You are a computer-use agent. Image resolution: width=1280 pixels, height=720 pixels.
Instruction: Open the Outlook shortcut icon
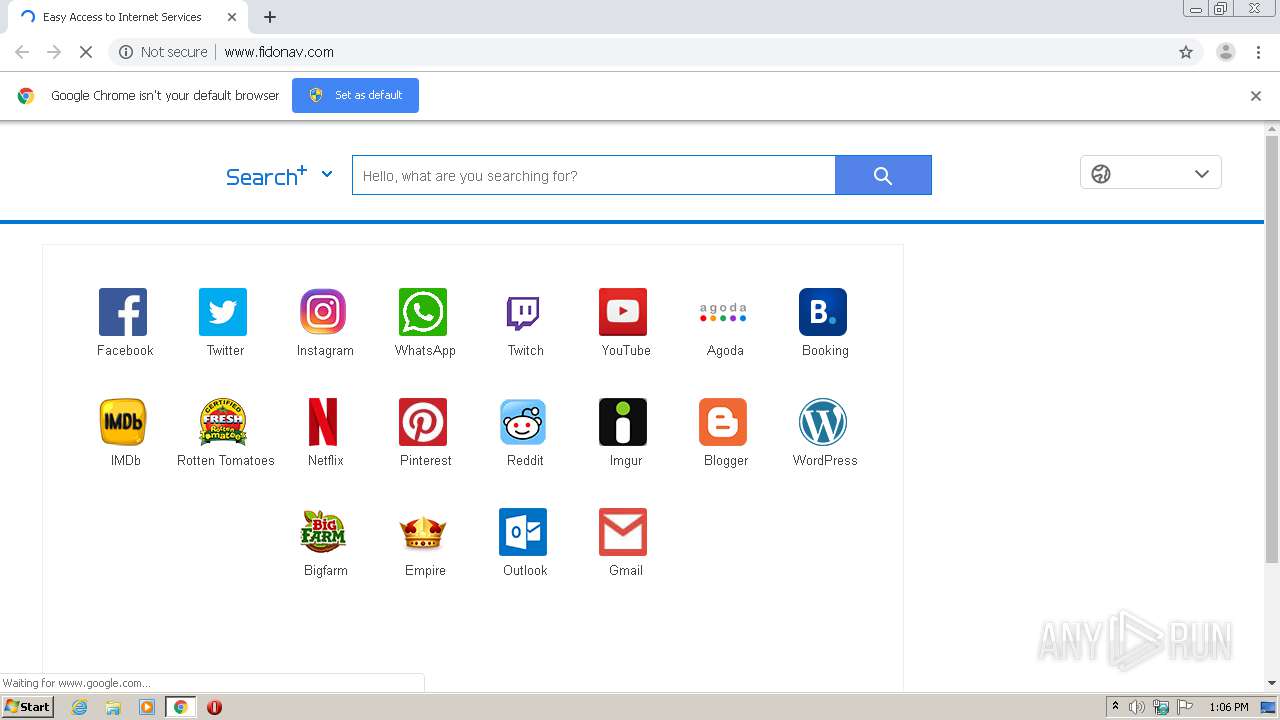523,532
